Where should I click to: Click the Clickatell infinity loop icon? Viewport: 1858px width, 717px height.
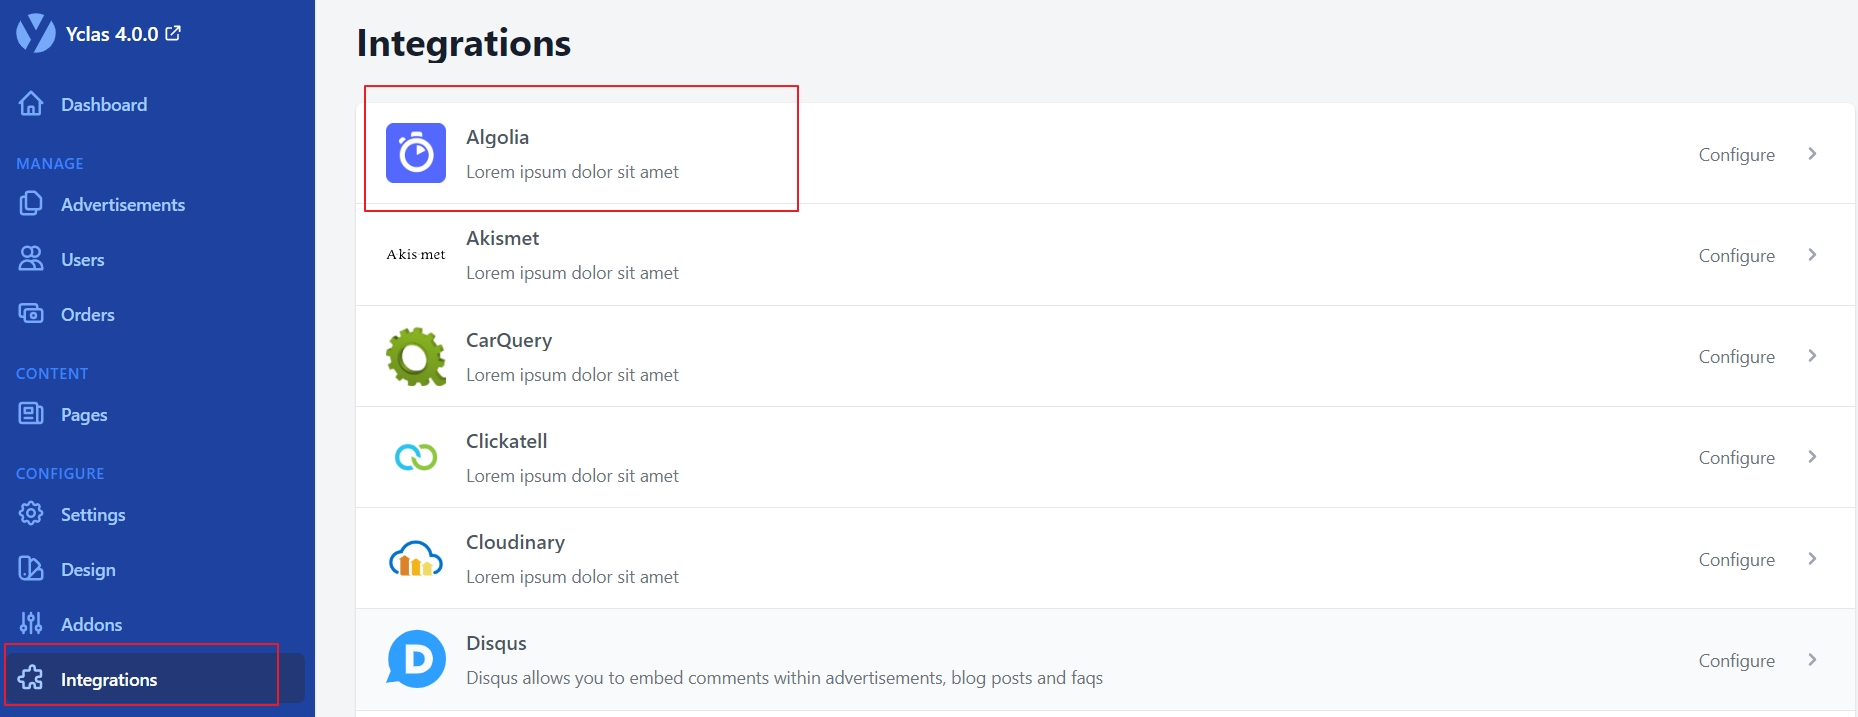[415, 457]
